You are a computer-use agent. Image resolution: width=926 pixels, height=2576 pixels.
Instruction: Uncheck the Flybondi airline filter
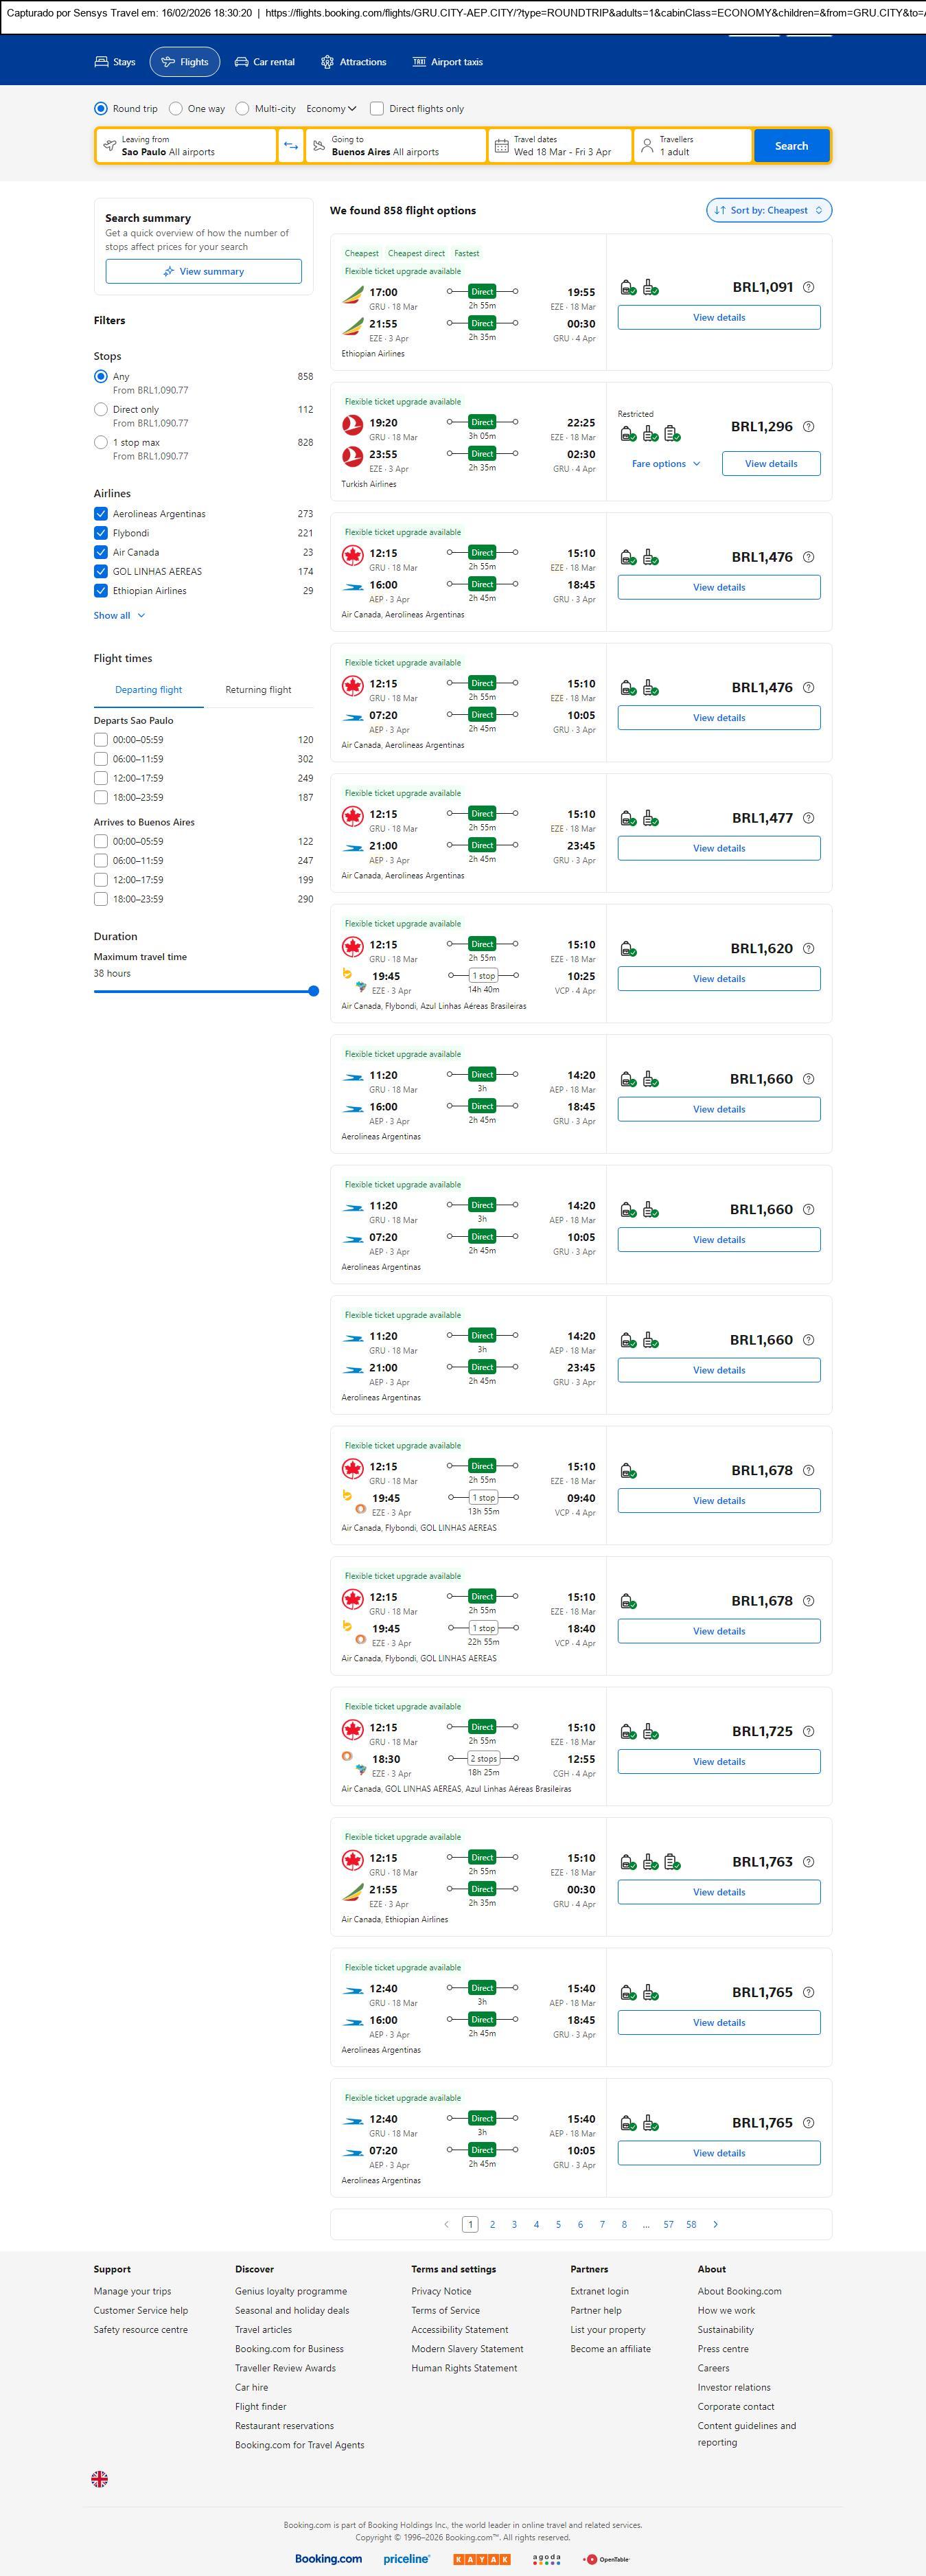coord(101,533)
